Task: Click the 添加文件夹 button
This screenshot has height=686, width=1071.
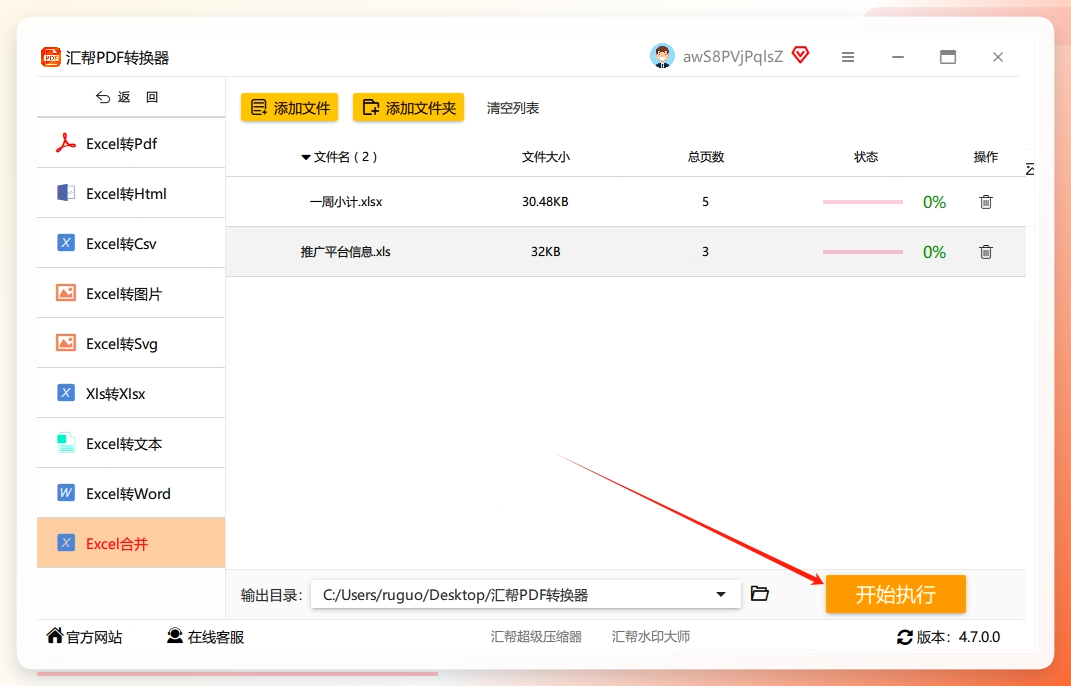Action: (x=408, y=107)
